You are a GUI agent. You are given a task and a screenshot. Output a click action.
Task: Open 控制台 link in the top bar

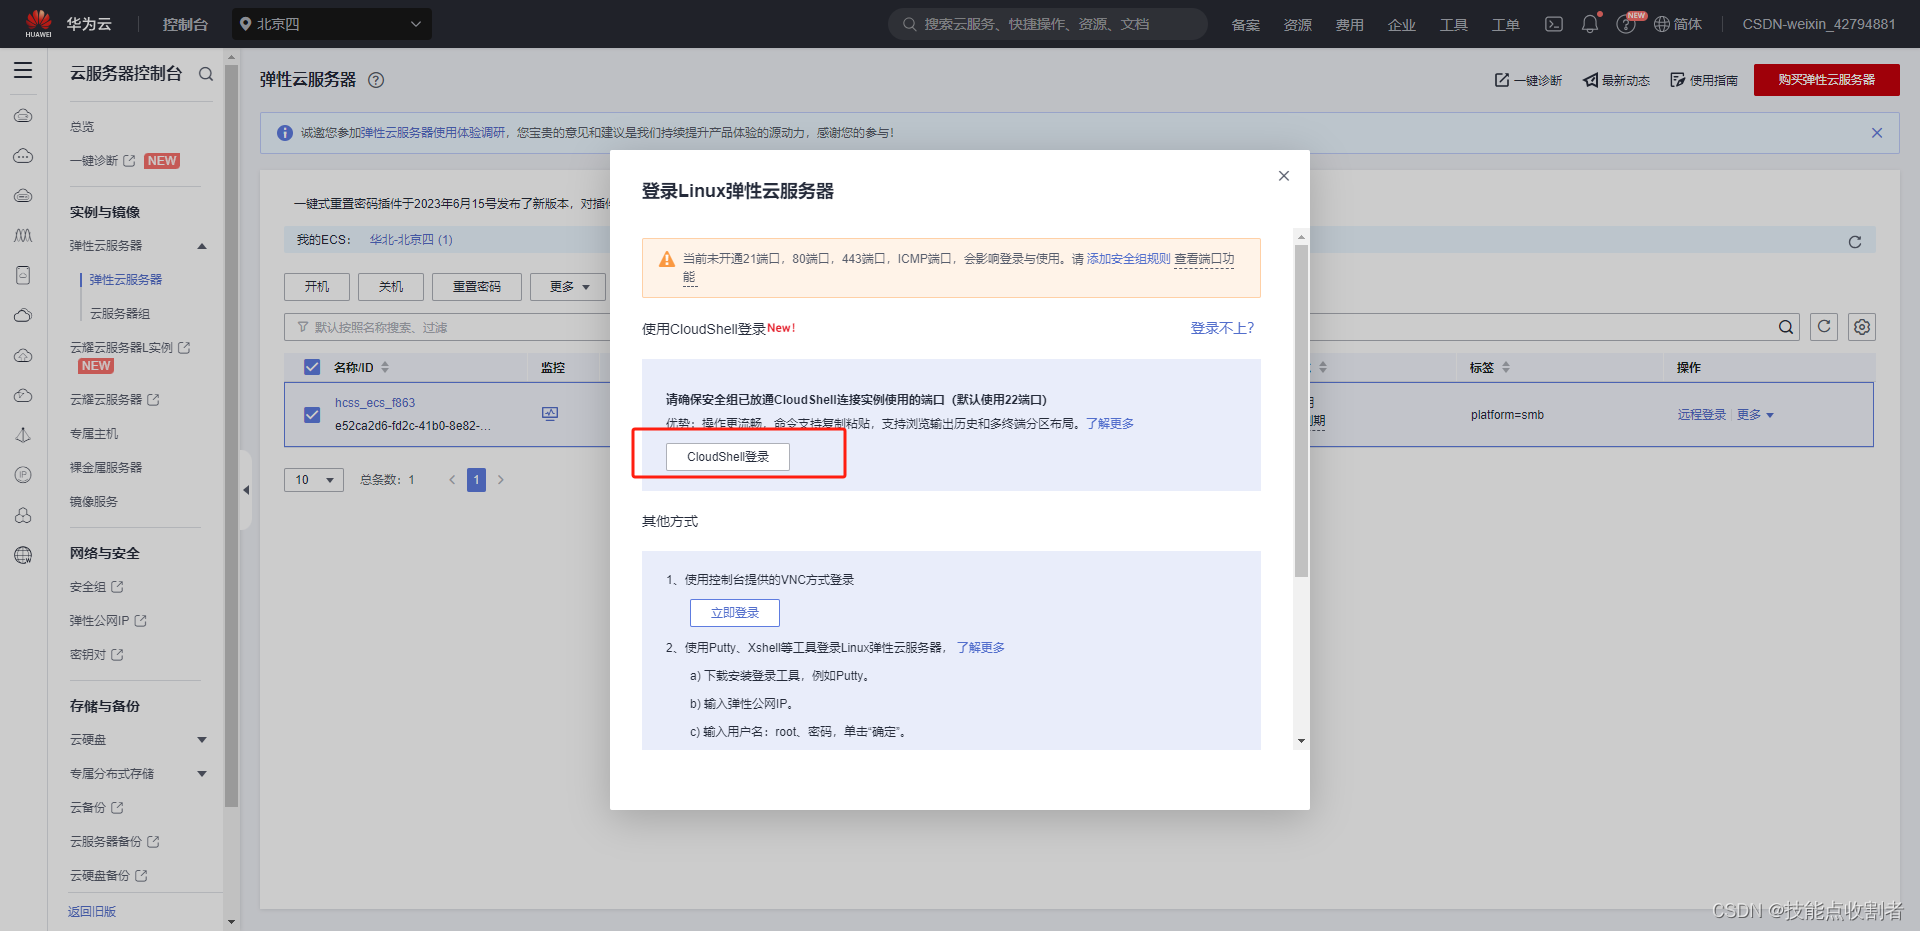(185, 24)
